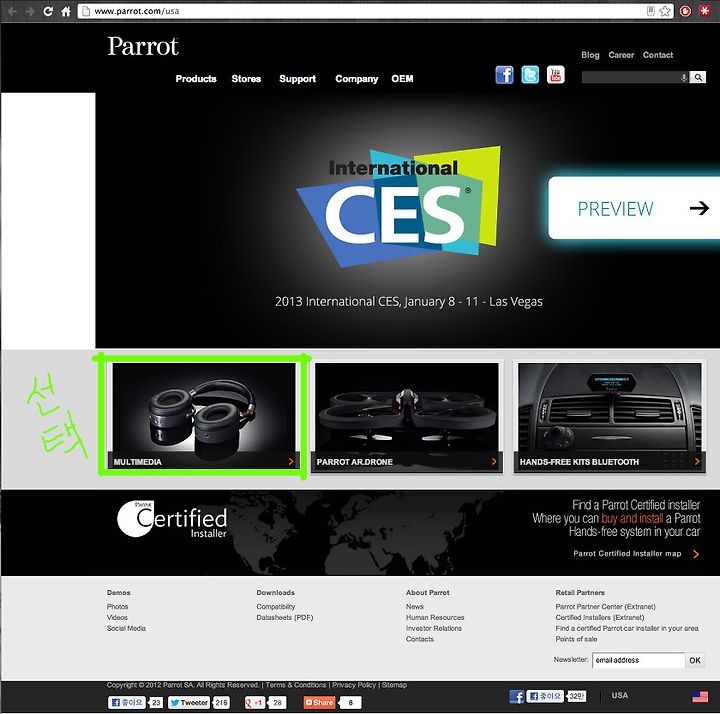Image resolution: width=720 pixels, height=714 pixels.
Task: Open the Videos link under Demos
Action: [117, 618]
